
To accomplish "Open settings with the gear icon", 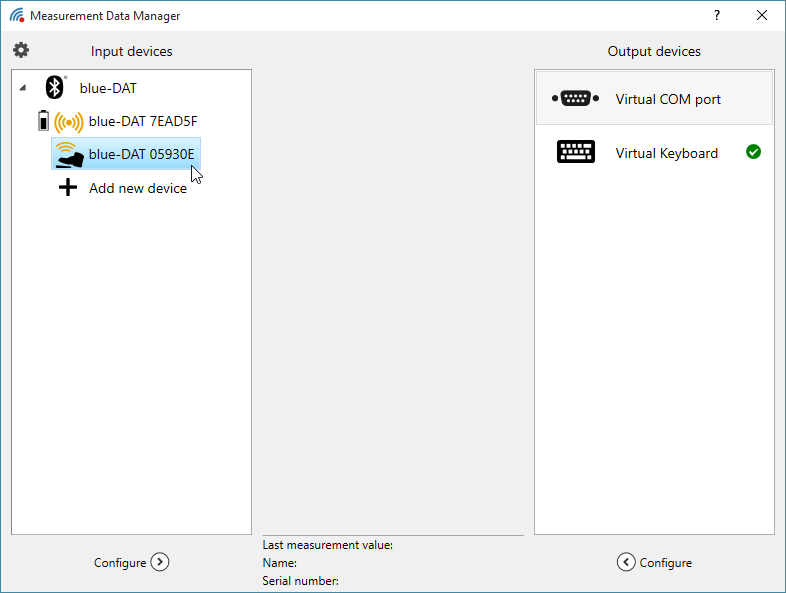I will [21, 51].
